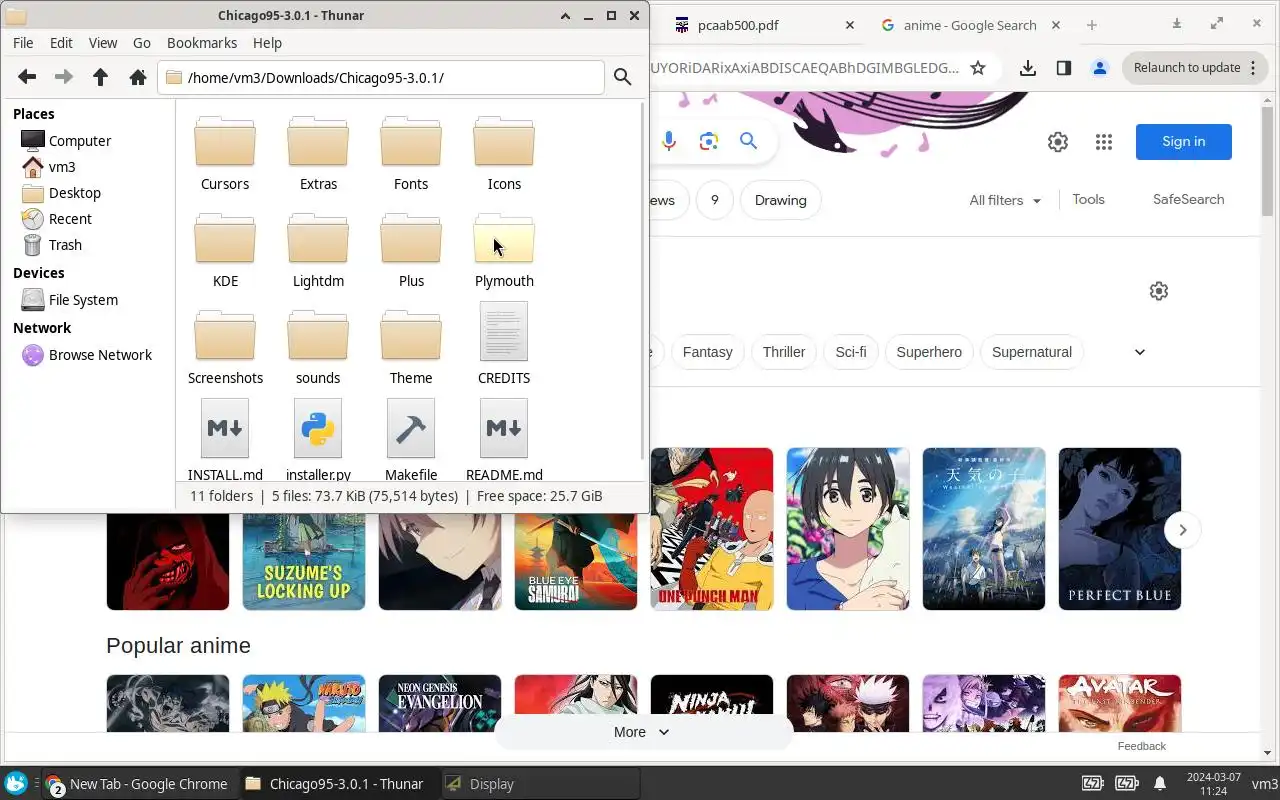
Task: Open Google quick settings gear beside apps grid
Action: (x=1058, y=142)
